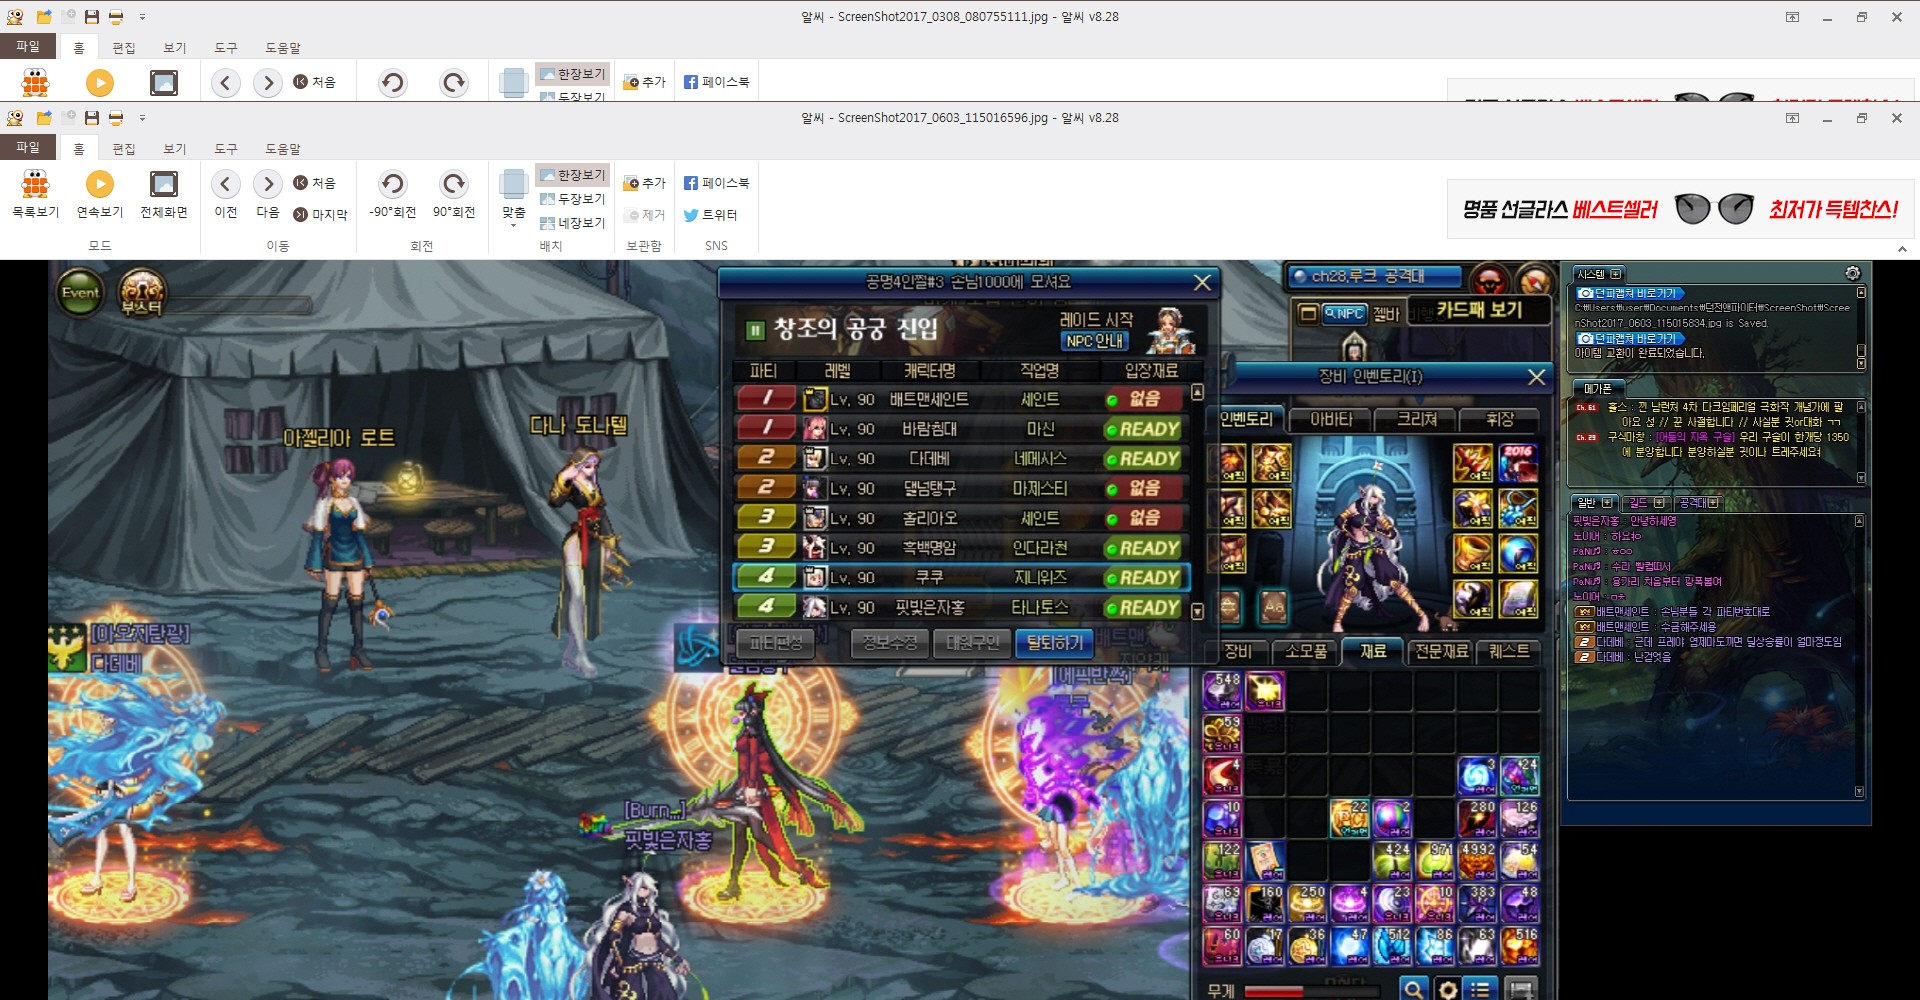This screenshot has width=1920, height=1000.
Task: Enable four-page layout (네장보기) in front window
Action: click(x=572, y=223)
